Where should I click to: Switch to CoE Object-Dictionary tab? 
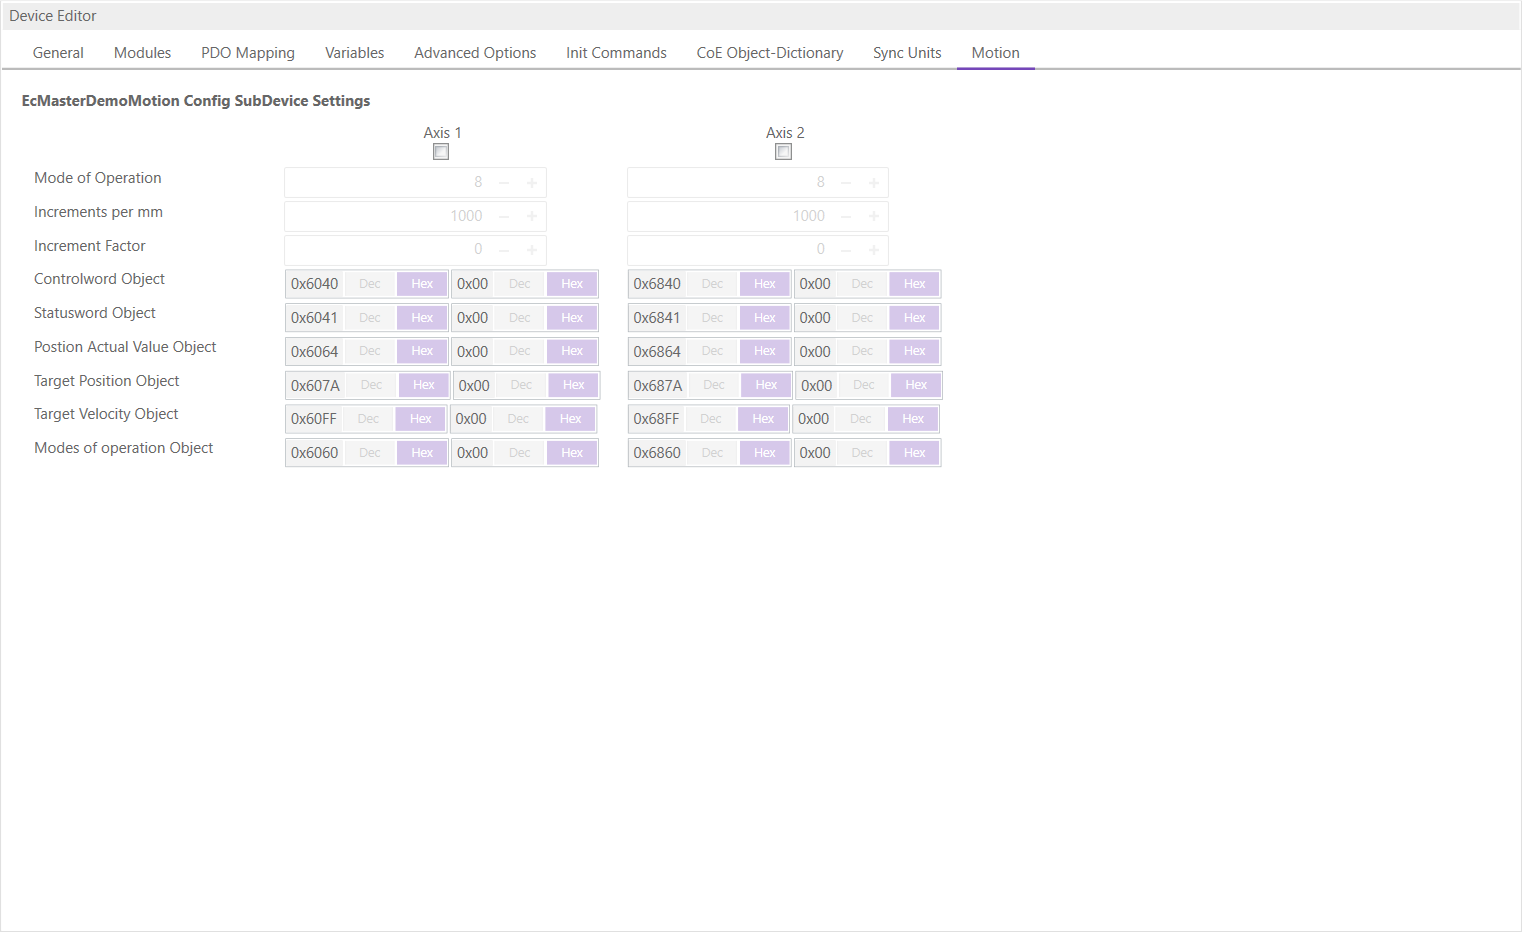[x=769, y=53]
